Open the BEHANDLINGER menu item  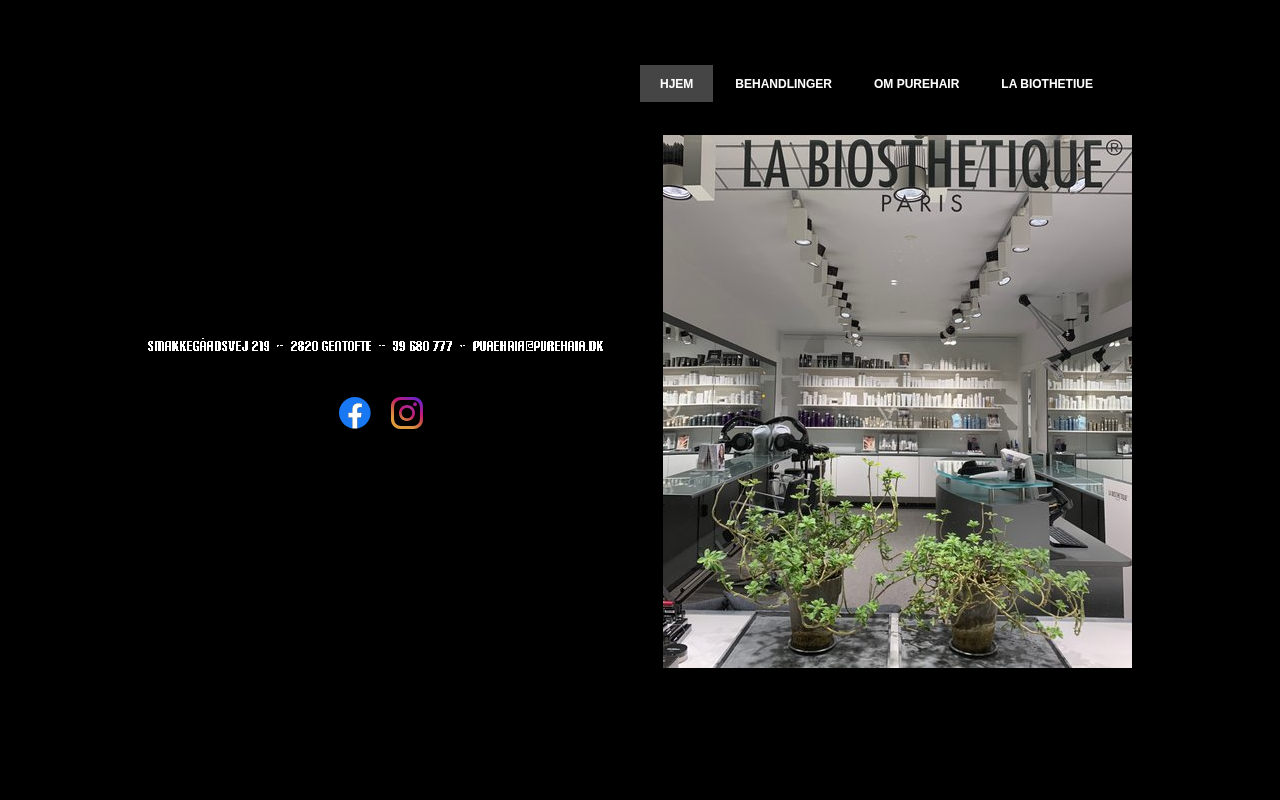(x=783, y=84)
